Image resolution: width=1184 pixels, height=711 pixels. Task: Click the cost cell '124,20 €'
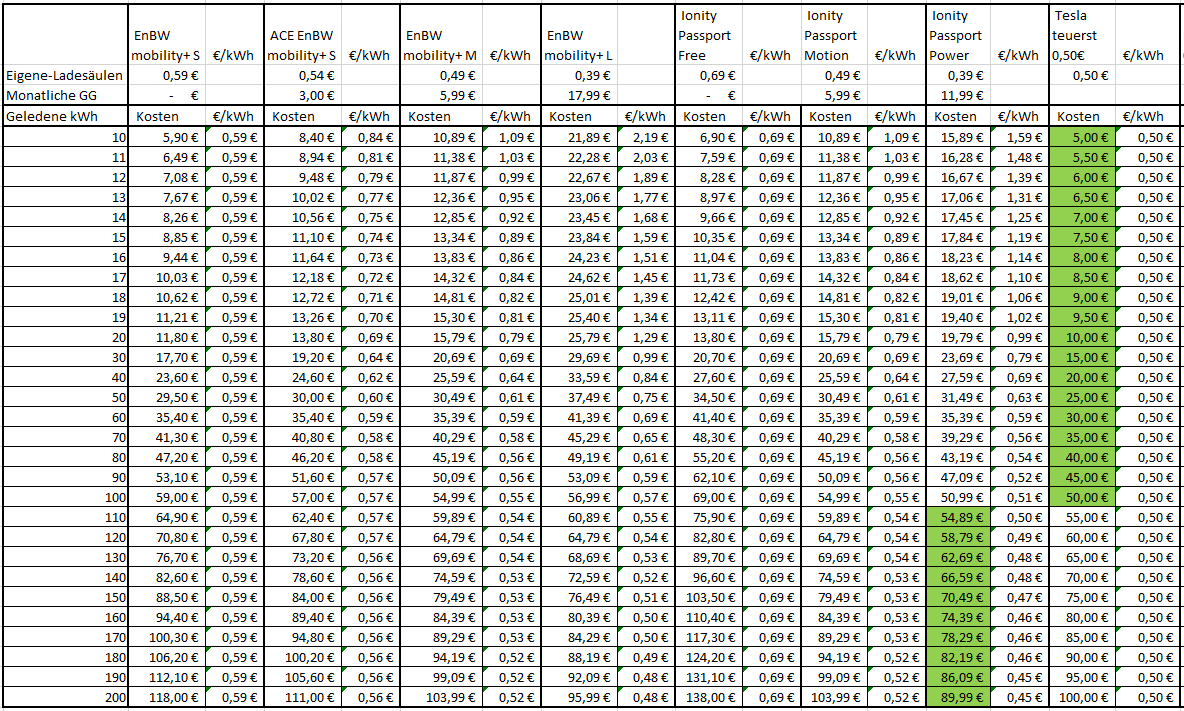click(709, 657)
